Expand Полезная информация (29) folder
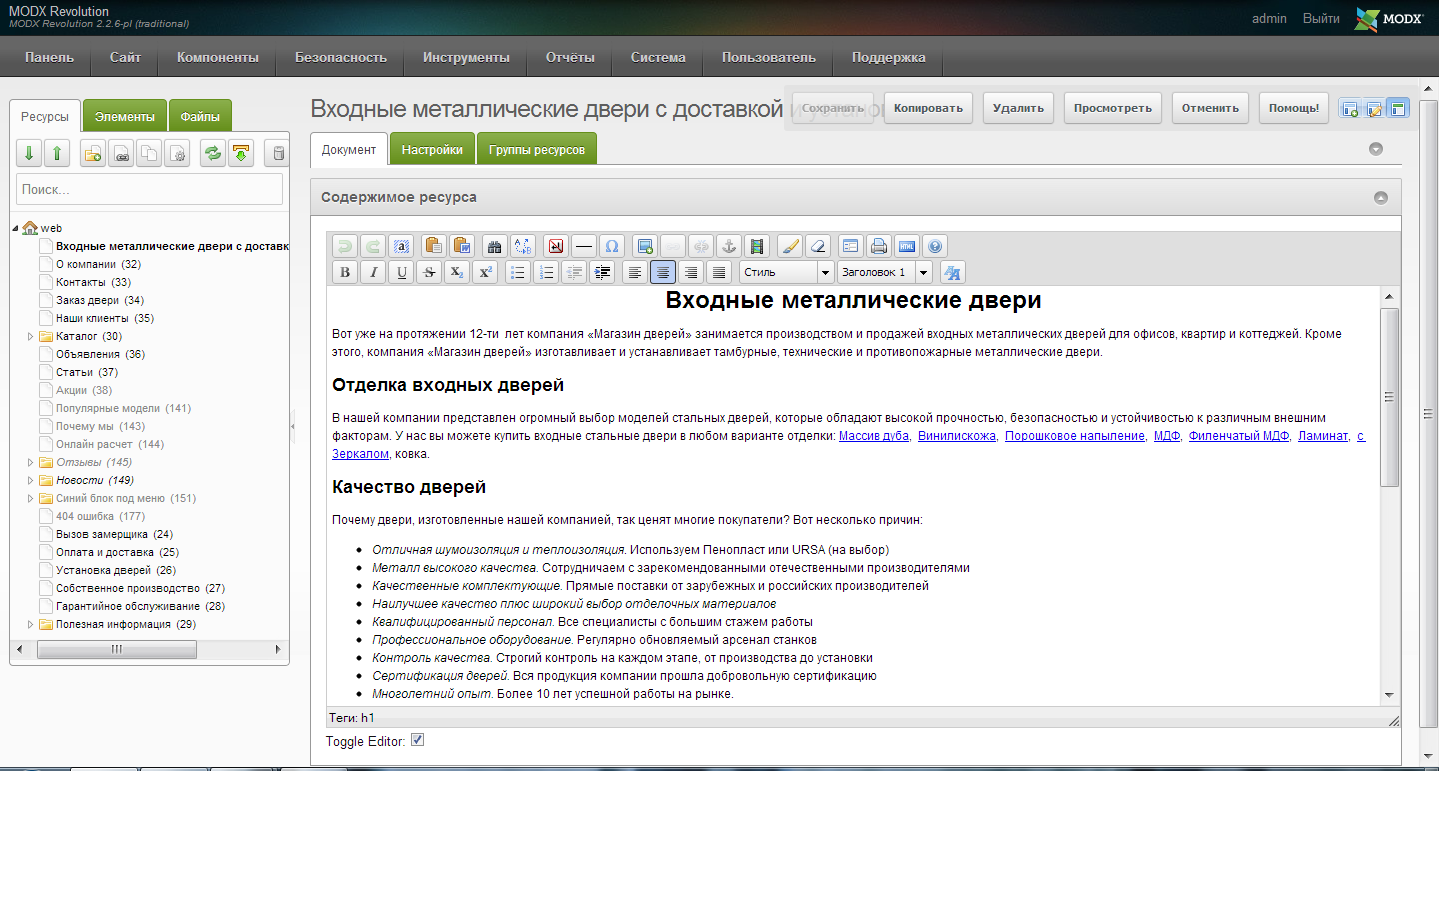The height and width of the screenshot is (900, 1444). tap(30, 625)
